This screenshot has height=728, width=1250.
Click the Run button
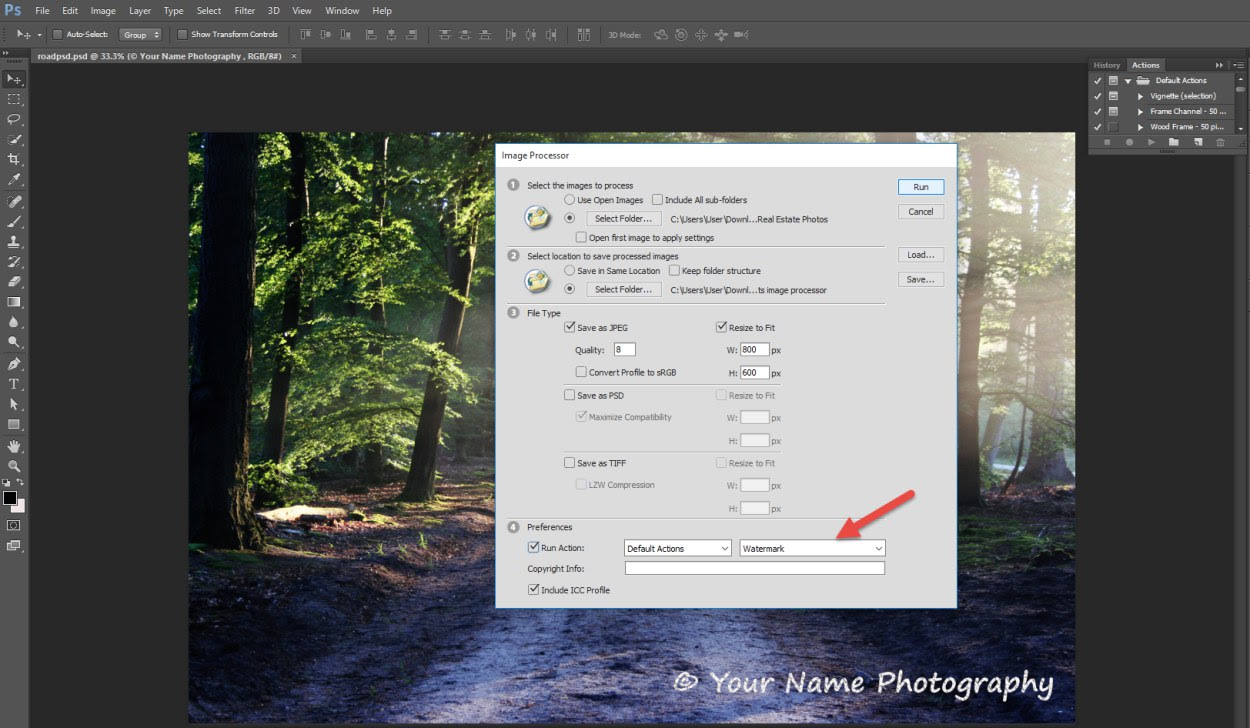click(x=921, y=187)
